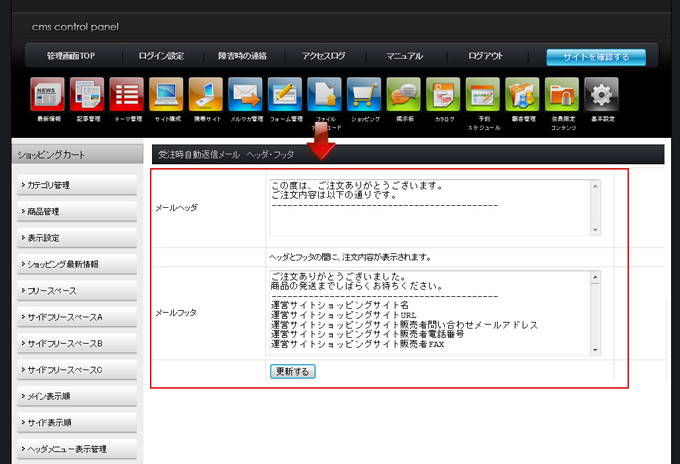Expand カテゴリ管理 in the sidebar

click(76, 185)
